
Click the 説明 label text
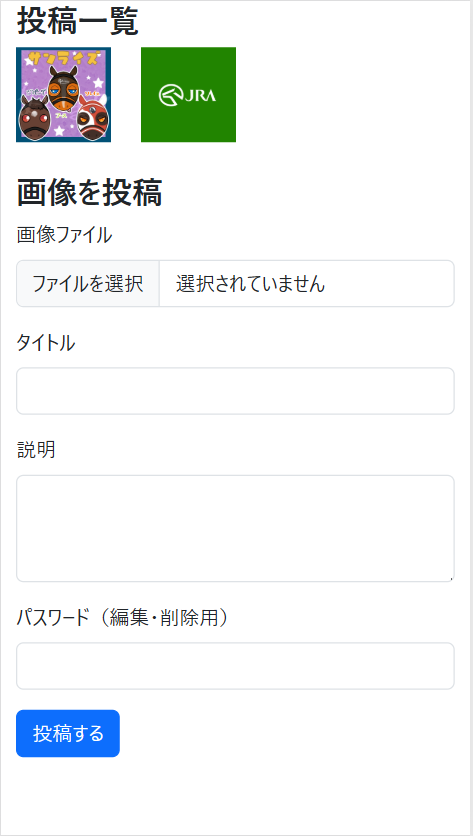pyautogui.click(x=36, y=451)
